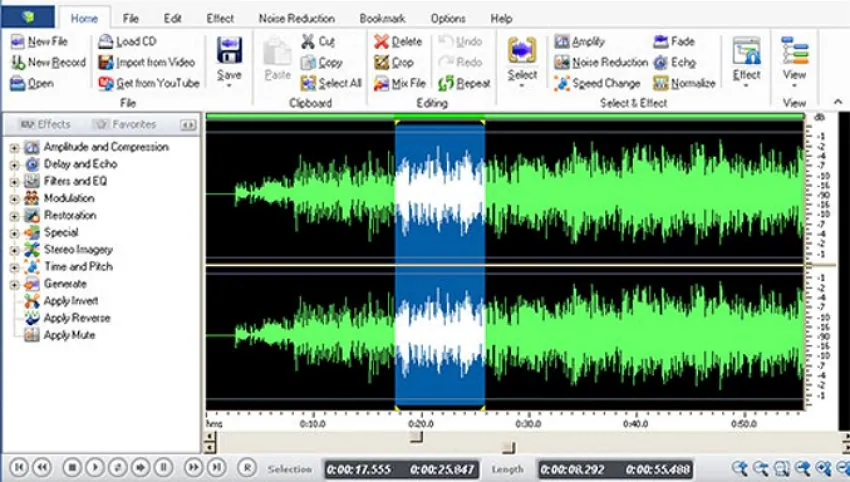Expand Stereo Imagery category
This screenshot has width=850, height=482.
click(x=14, y=250)
